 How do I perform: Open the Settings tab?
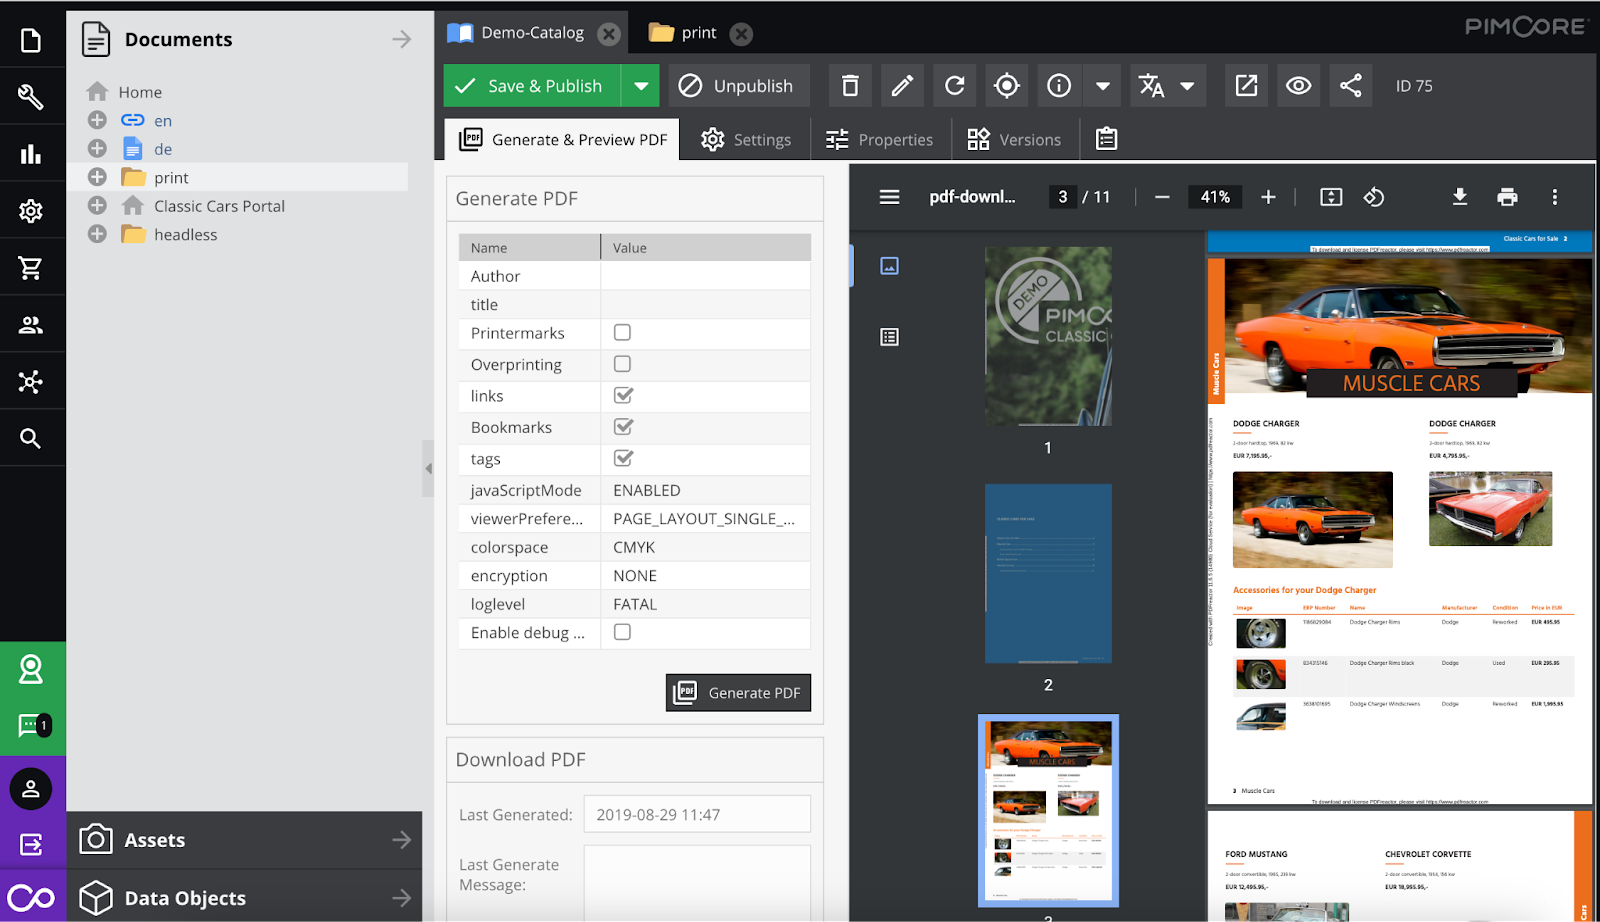[x=747, y=140]
